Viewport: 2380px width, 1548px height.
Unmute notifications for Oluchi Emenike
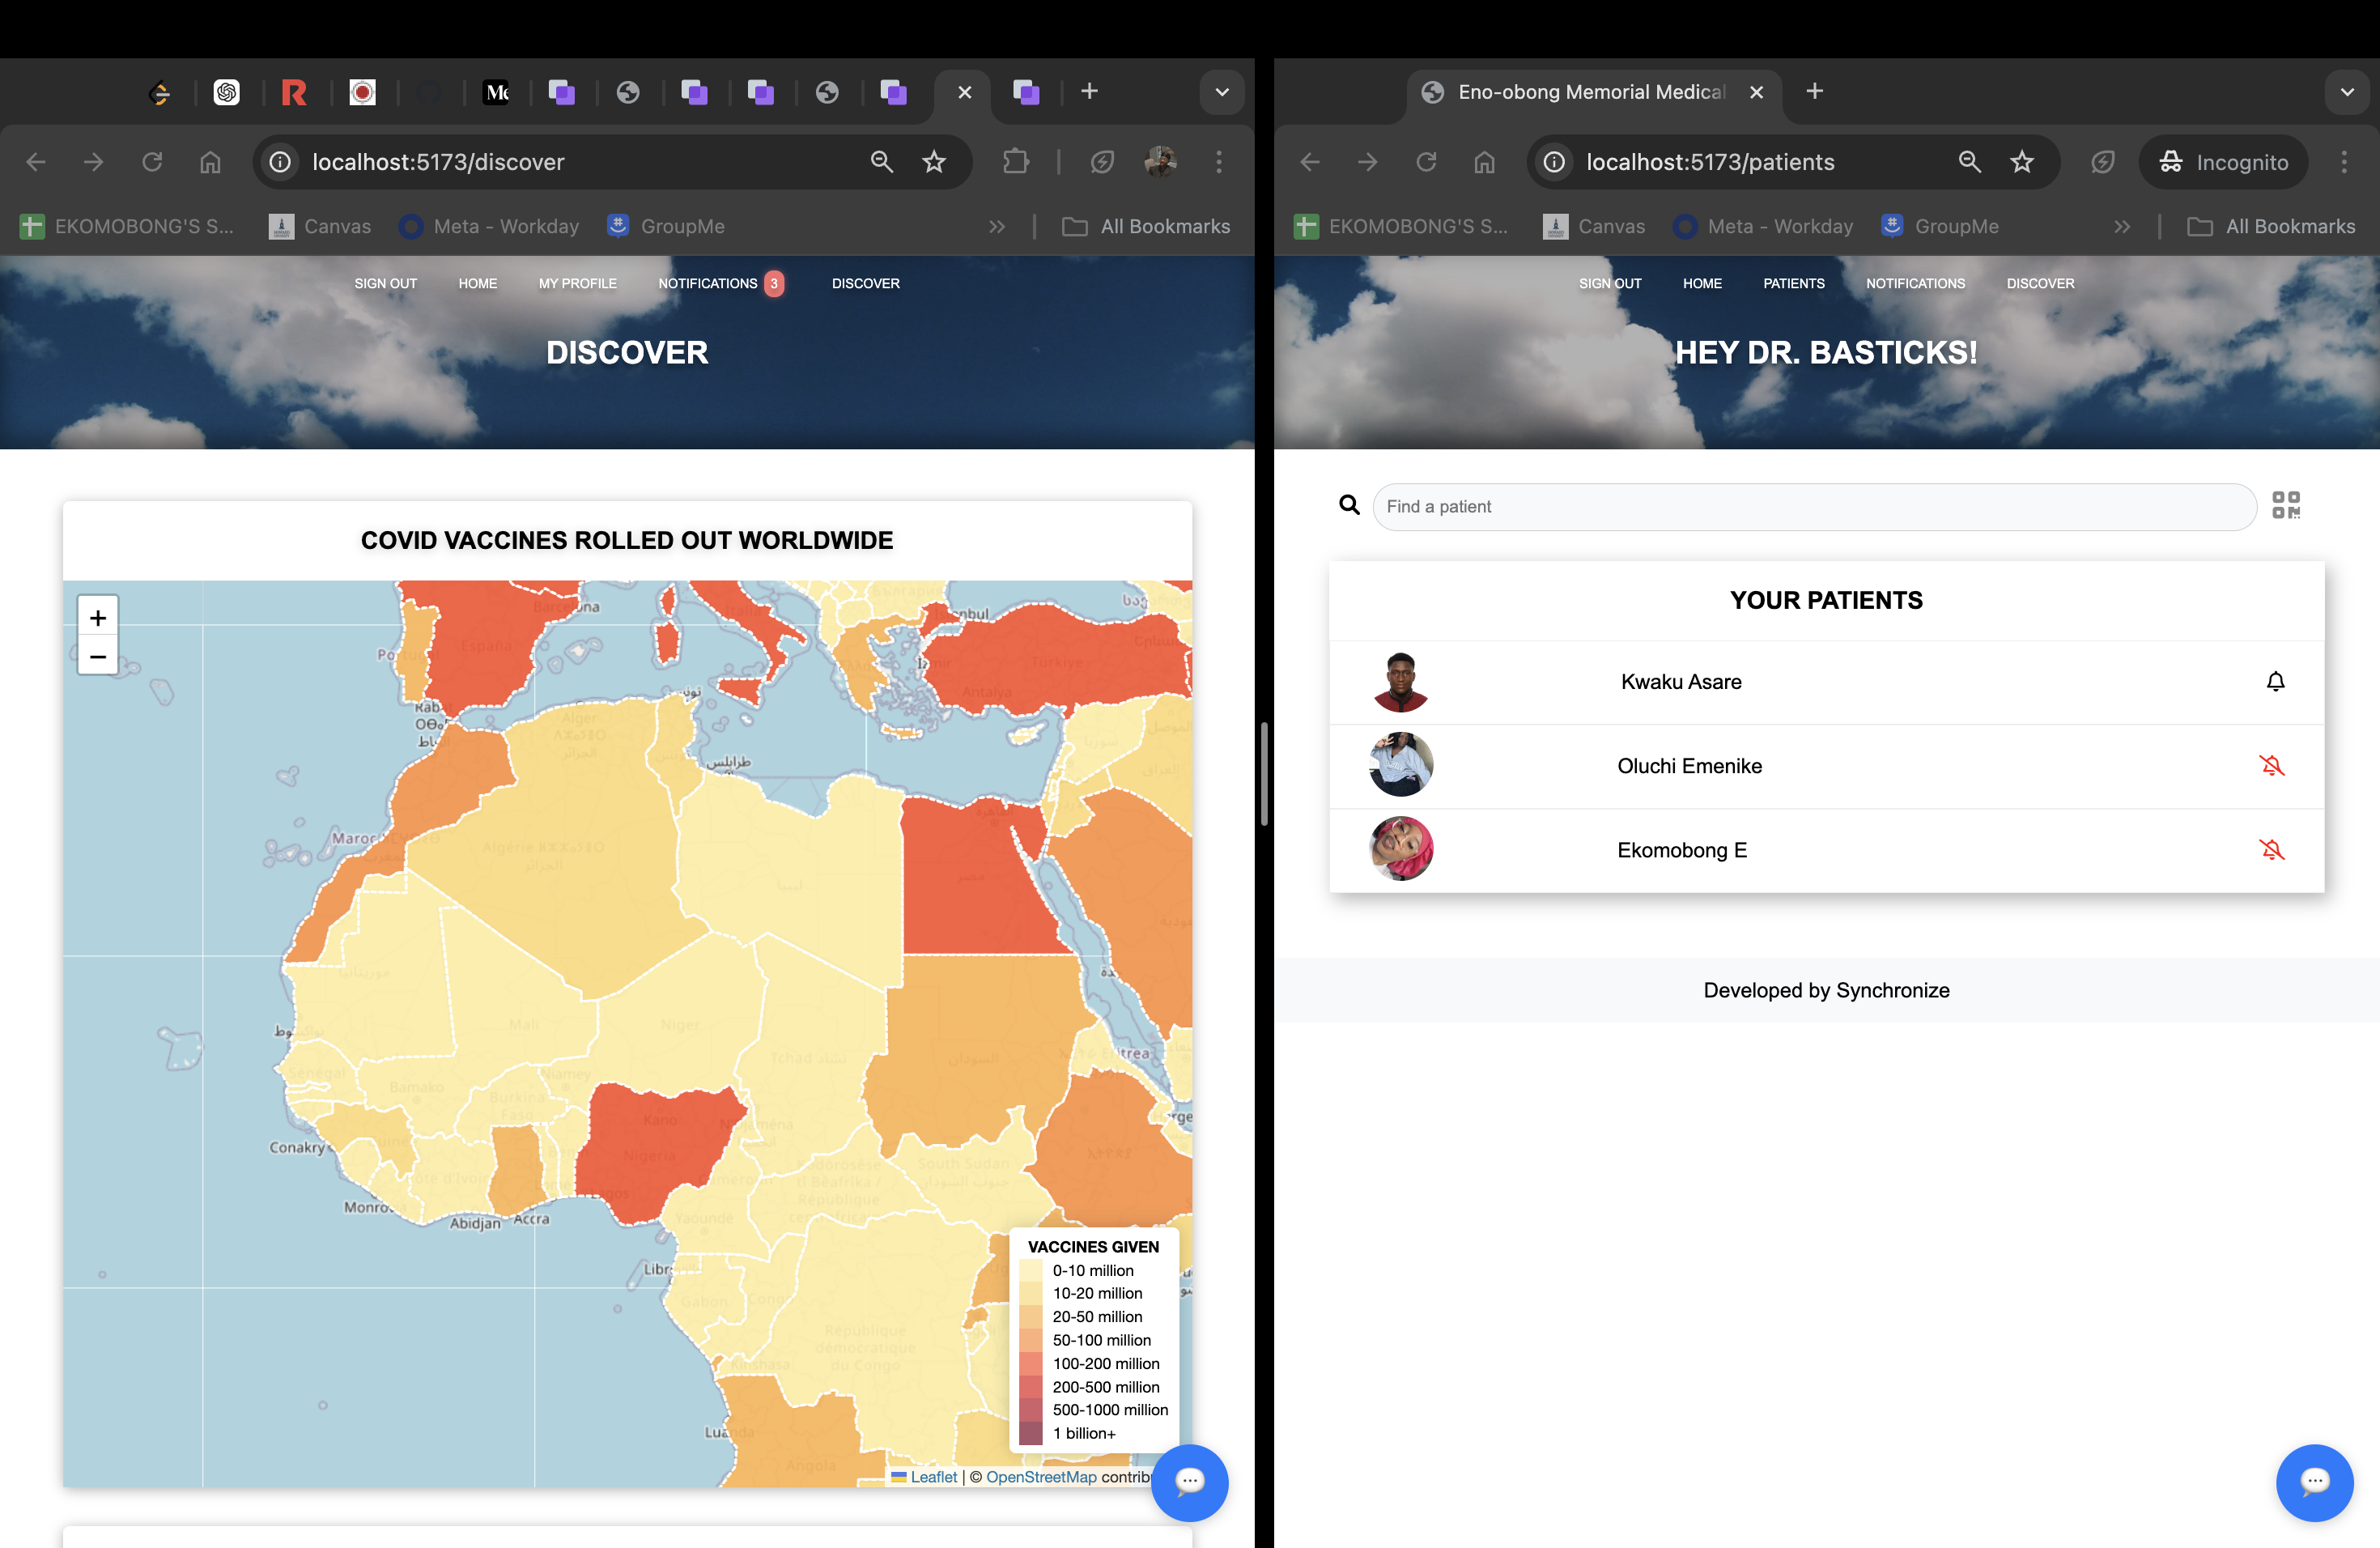[2271, 766]
